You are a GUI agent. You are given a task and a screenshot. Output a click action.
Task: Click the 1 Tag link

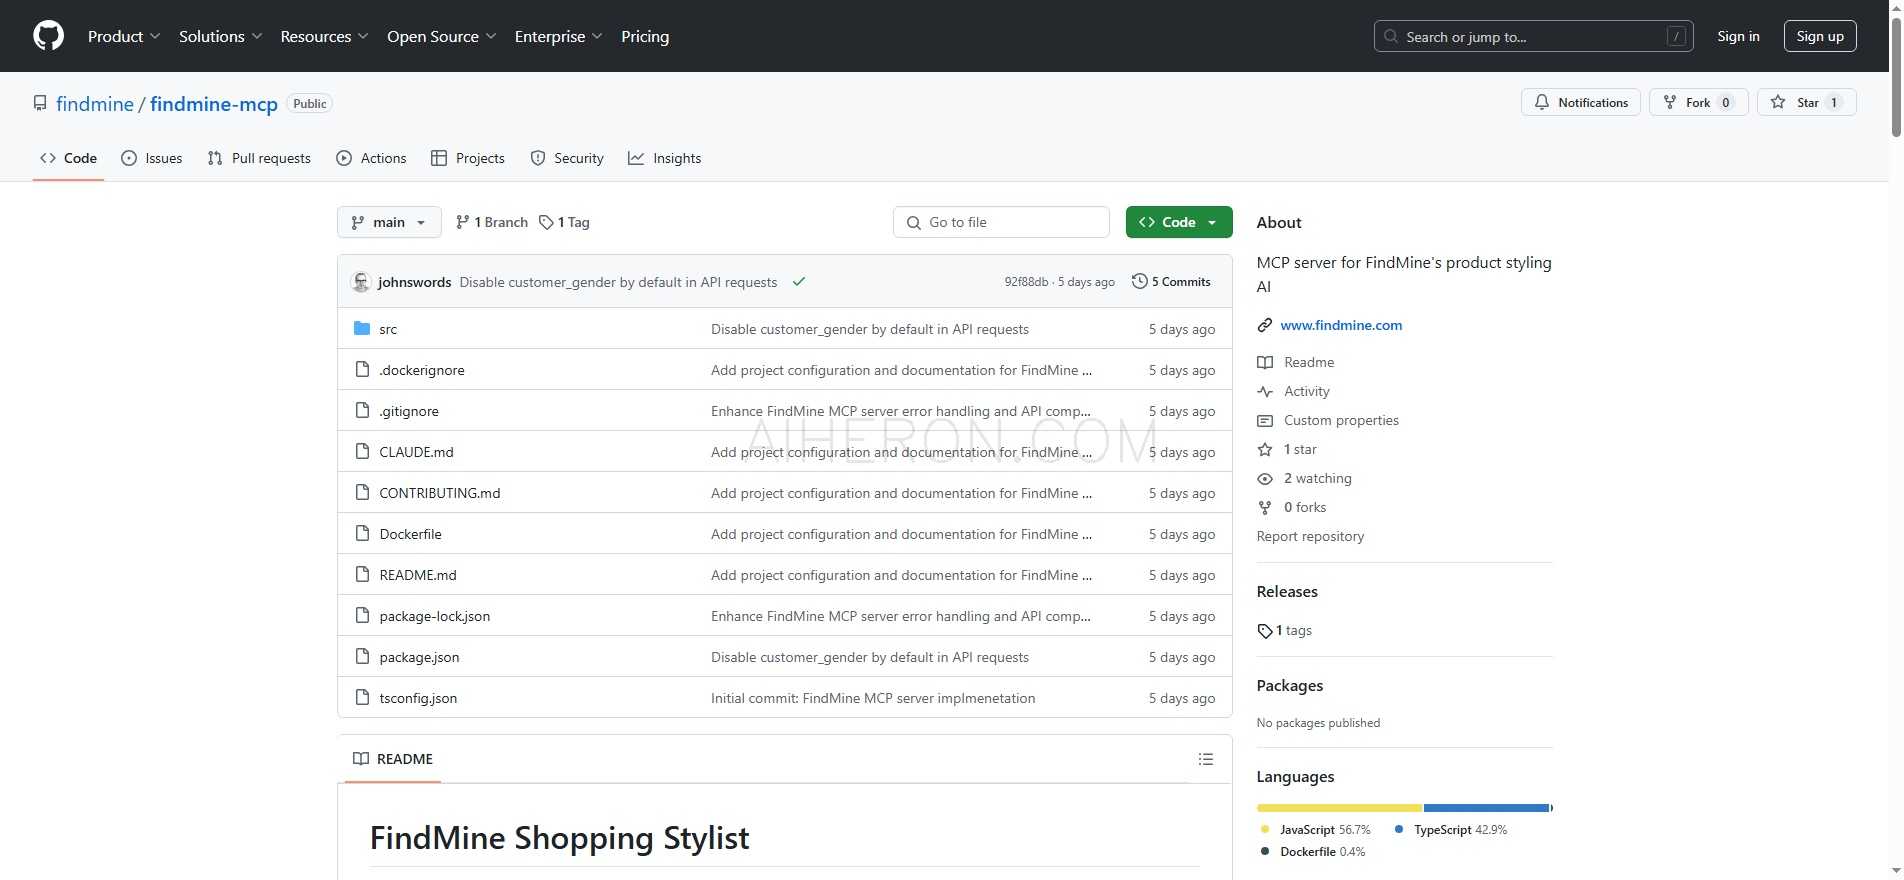564,222
